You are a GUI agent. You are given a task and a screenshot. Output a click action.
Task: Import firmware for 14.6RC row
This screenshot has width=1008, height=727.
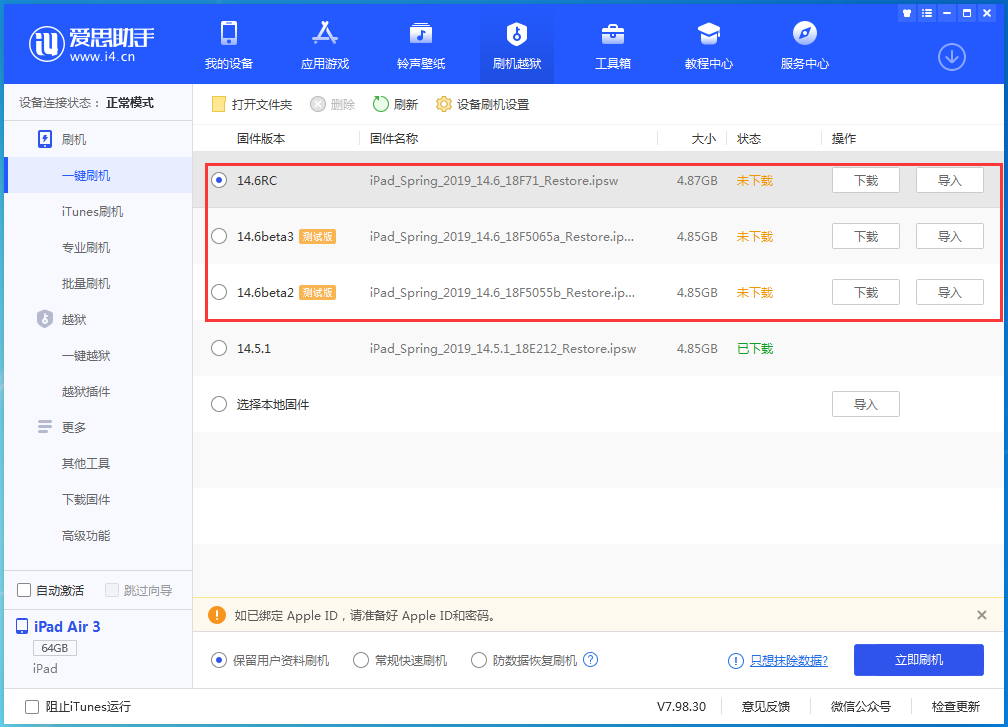click(950, 181)
